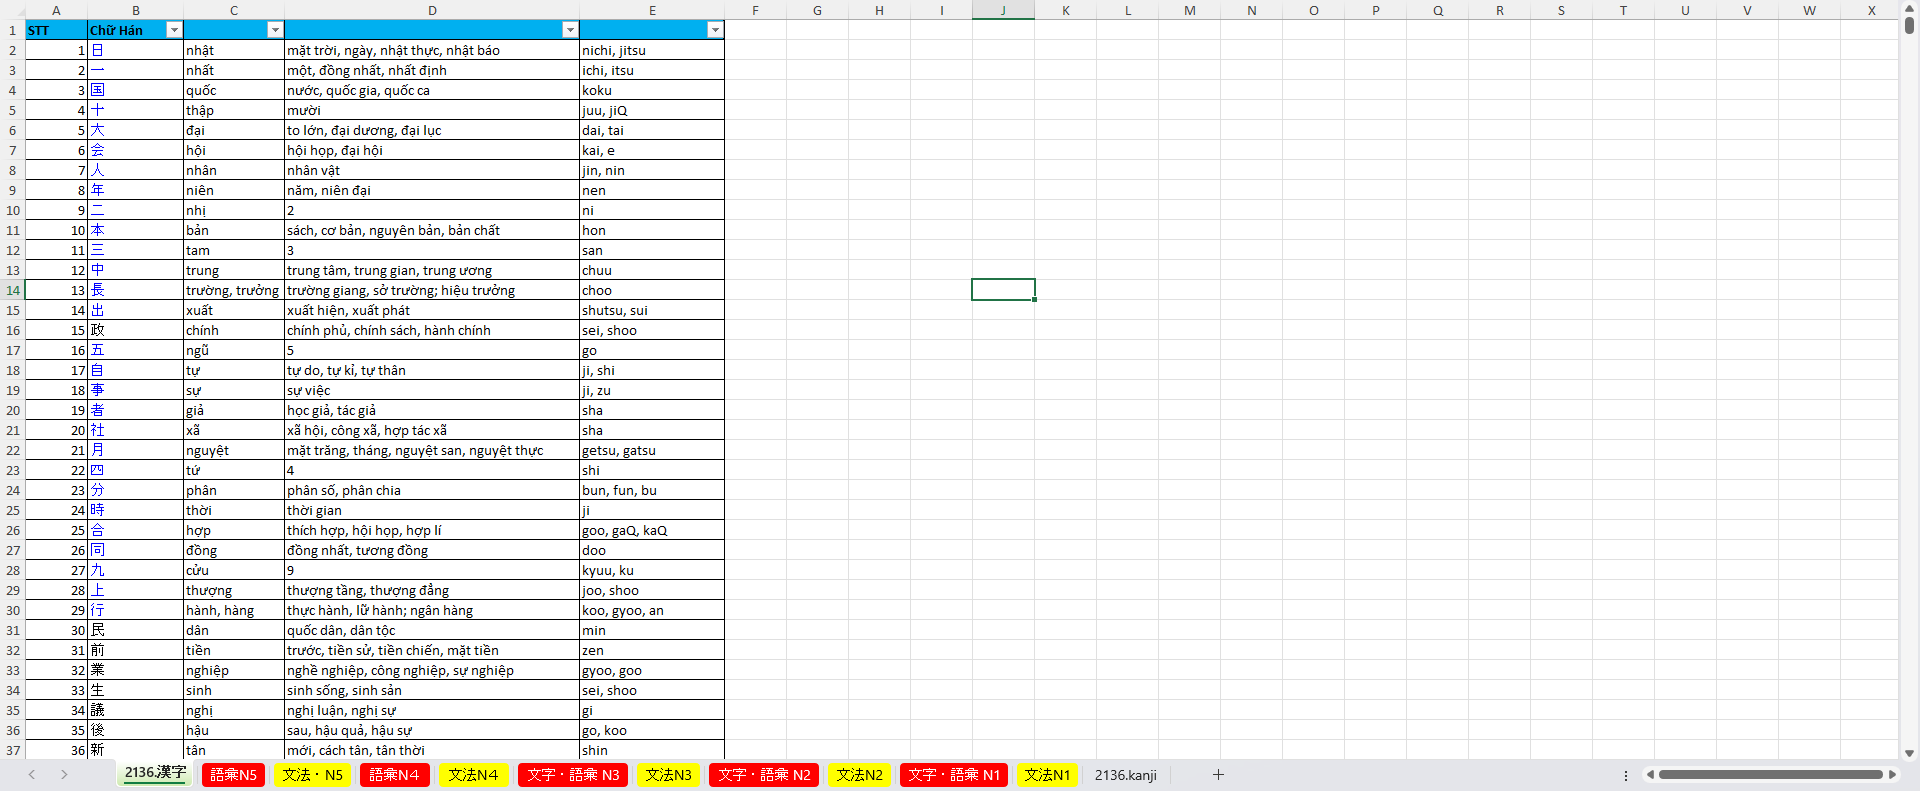Add a new sheet with plus button

click(1218, 775)
